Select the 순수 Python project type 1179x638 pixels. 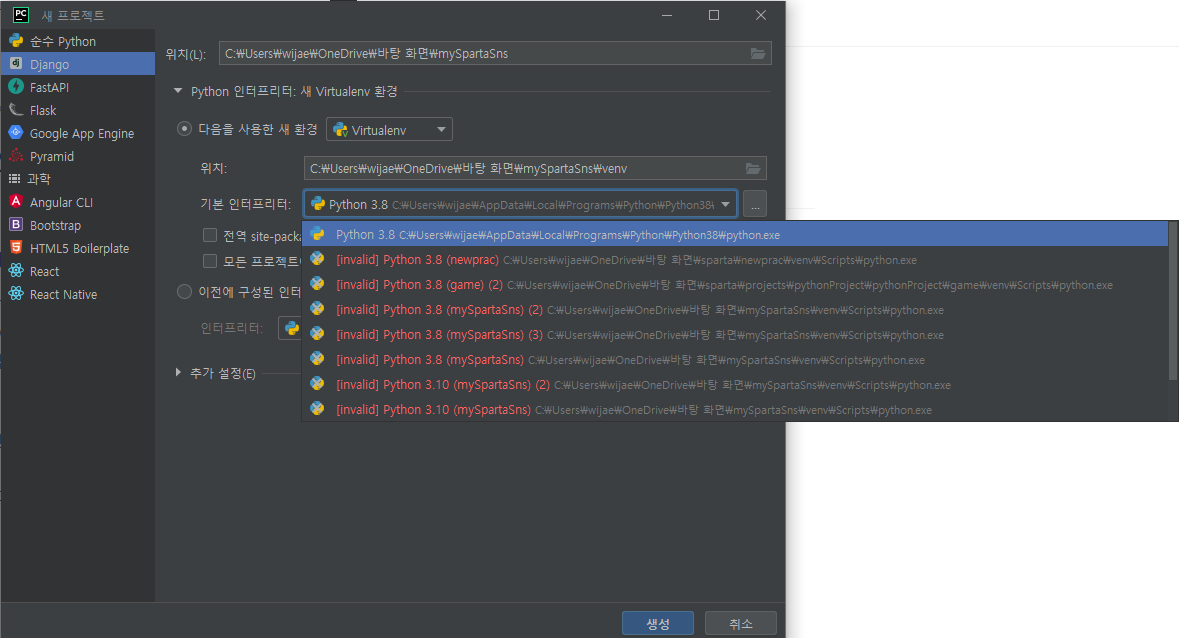(x=78, y=41)
